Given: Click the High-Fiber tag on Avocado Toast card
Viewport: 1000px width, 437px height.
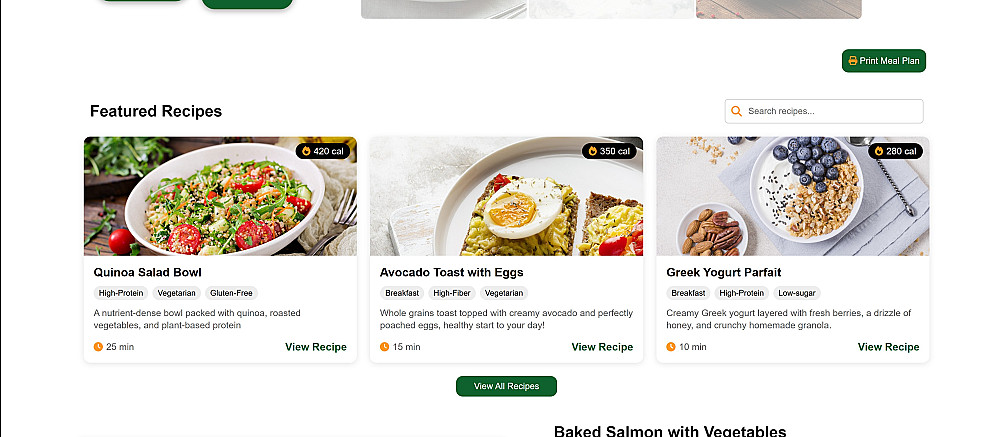Looking at the screenshot, I should [452, 293].
